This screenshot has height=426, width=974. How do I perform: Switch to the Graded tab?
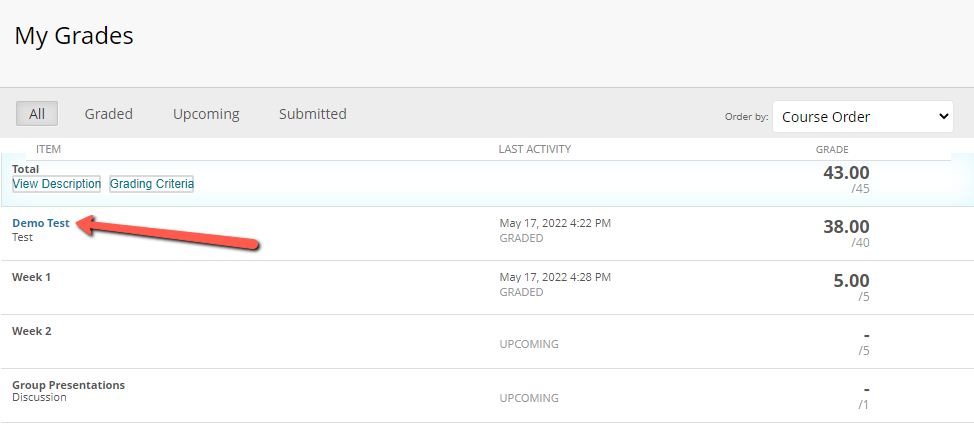pos(109,114)
